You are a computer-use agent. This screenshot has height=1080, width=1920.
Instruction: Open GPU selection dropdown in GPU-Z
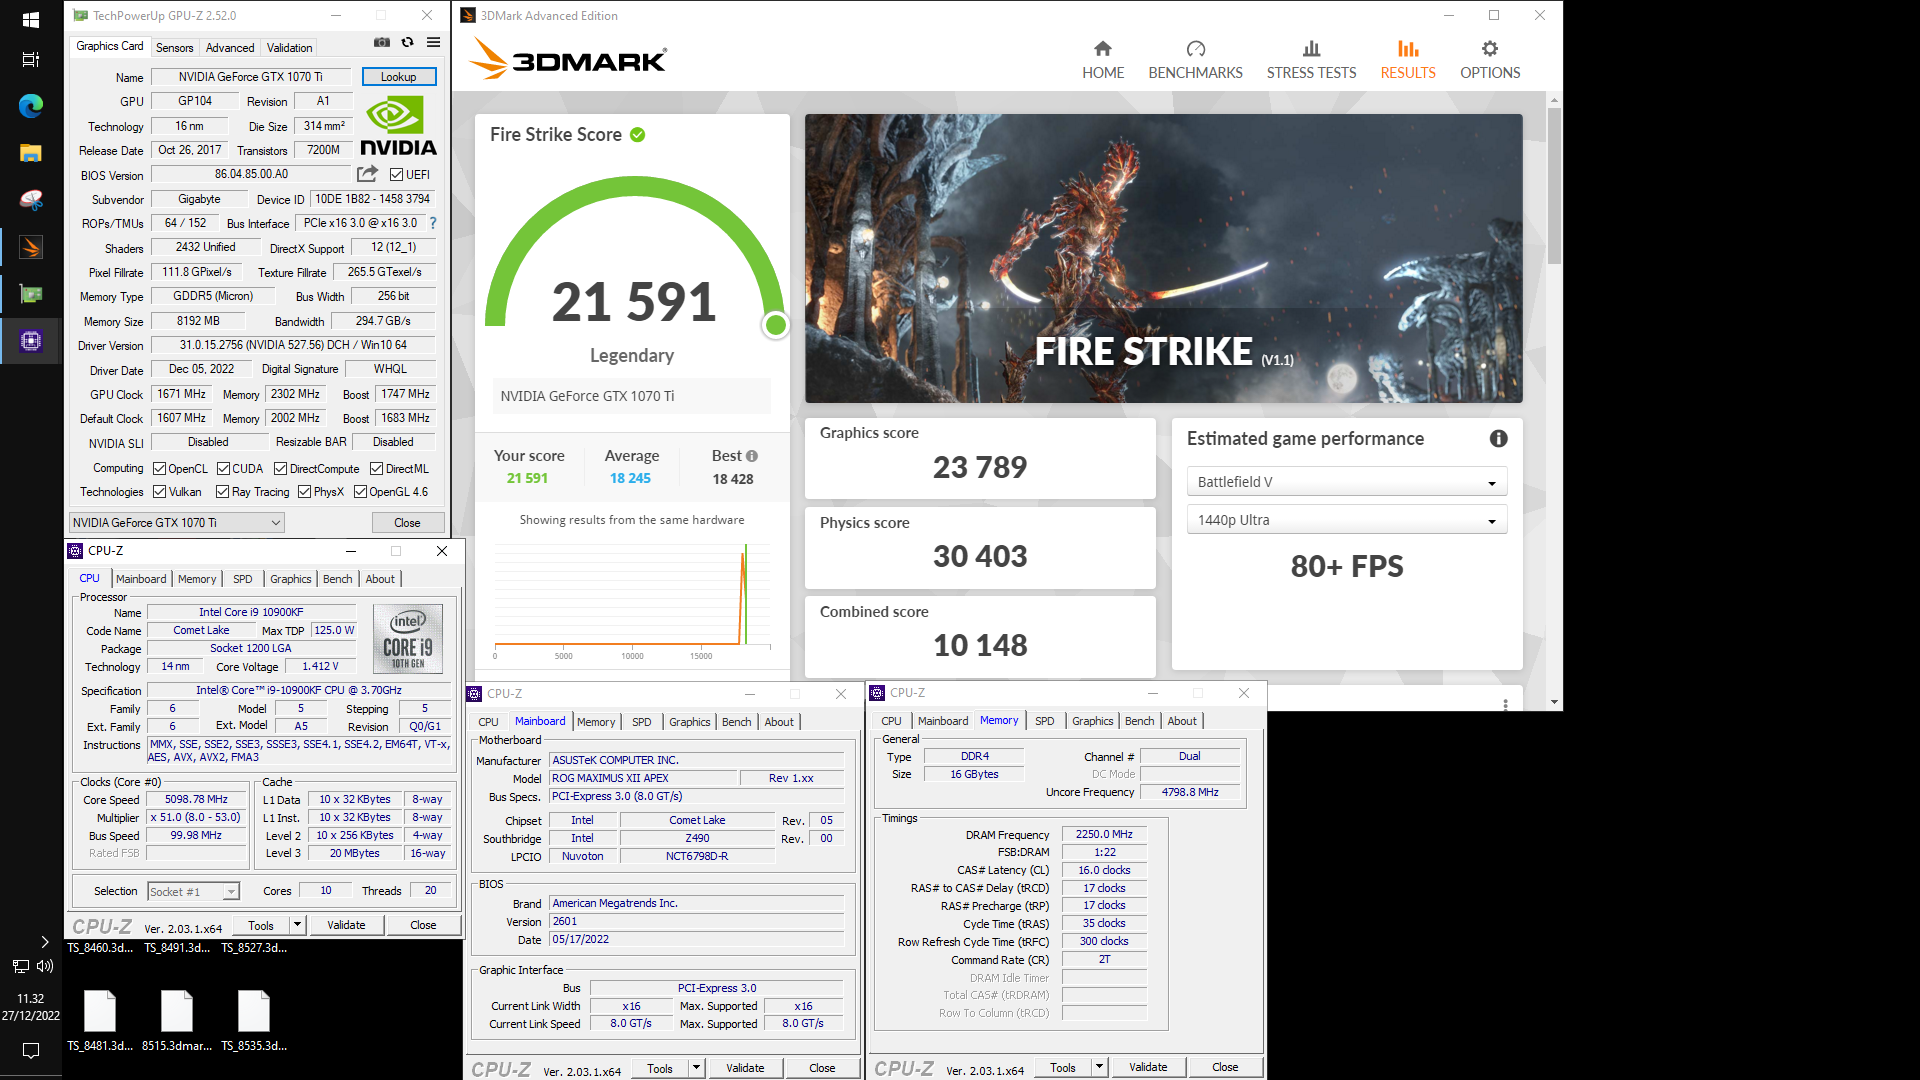point(176,523)
